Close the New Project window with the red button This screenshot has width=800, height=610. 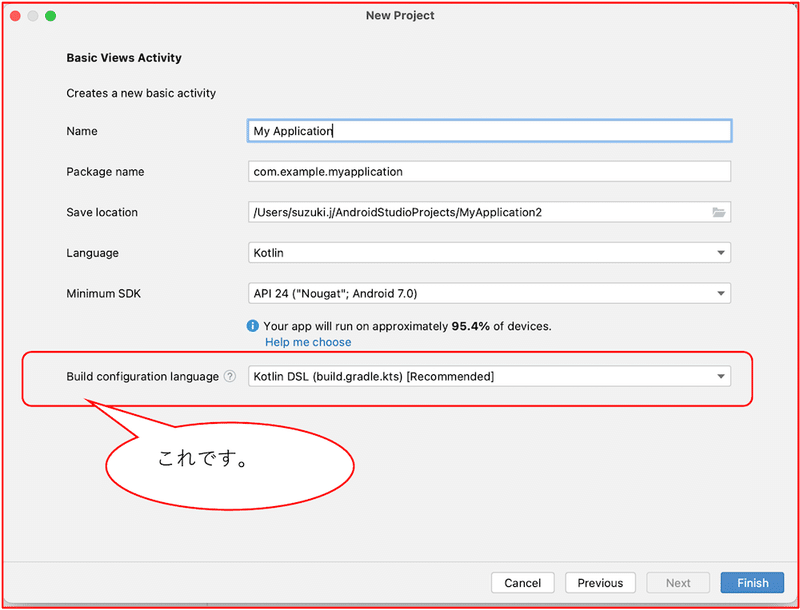click(15, 16)
